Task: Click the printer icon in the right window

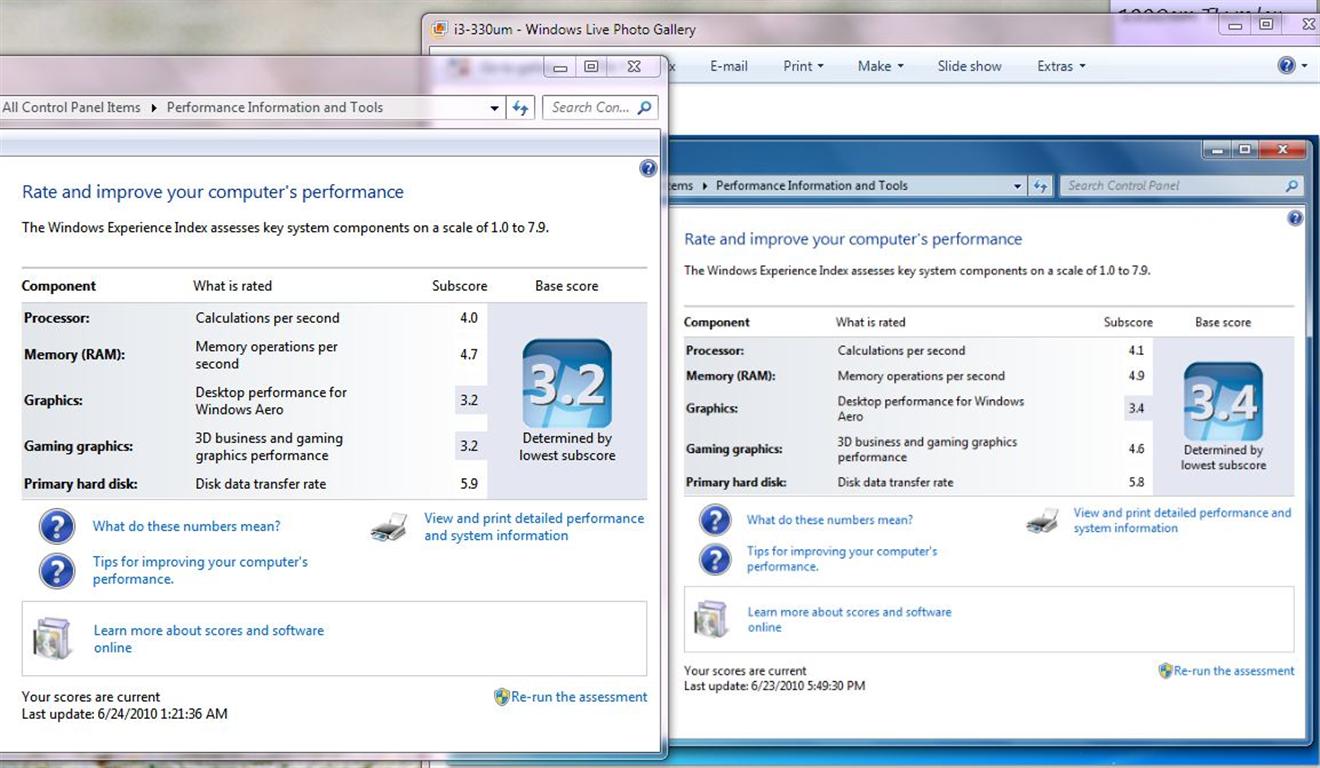Action: [1042, 521]
